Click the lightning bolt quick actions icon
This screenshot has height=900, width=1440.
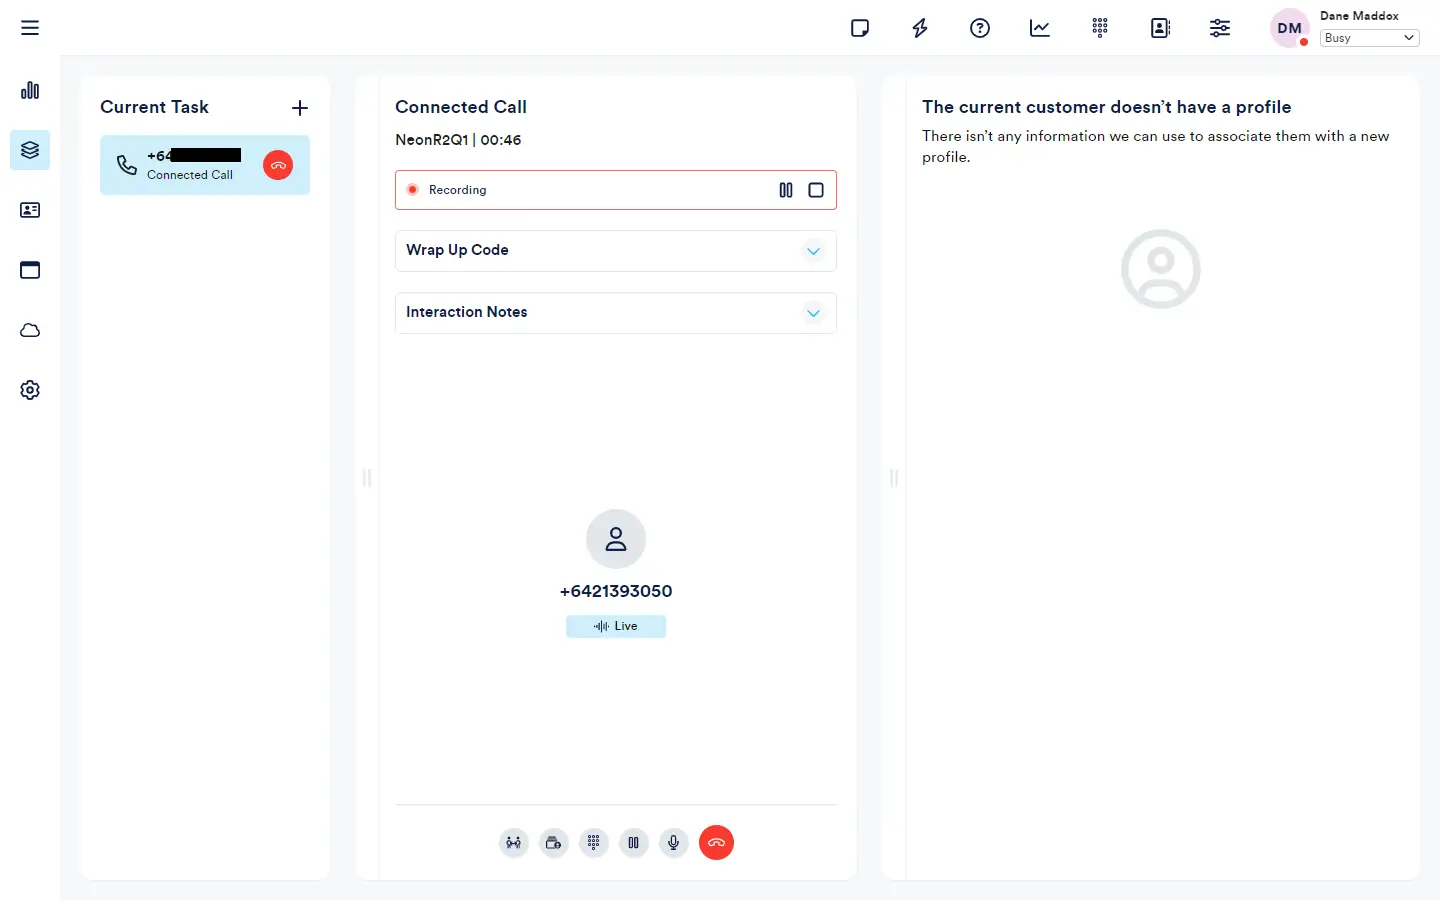(x=920, y=28)
